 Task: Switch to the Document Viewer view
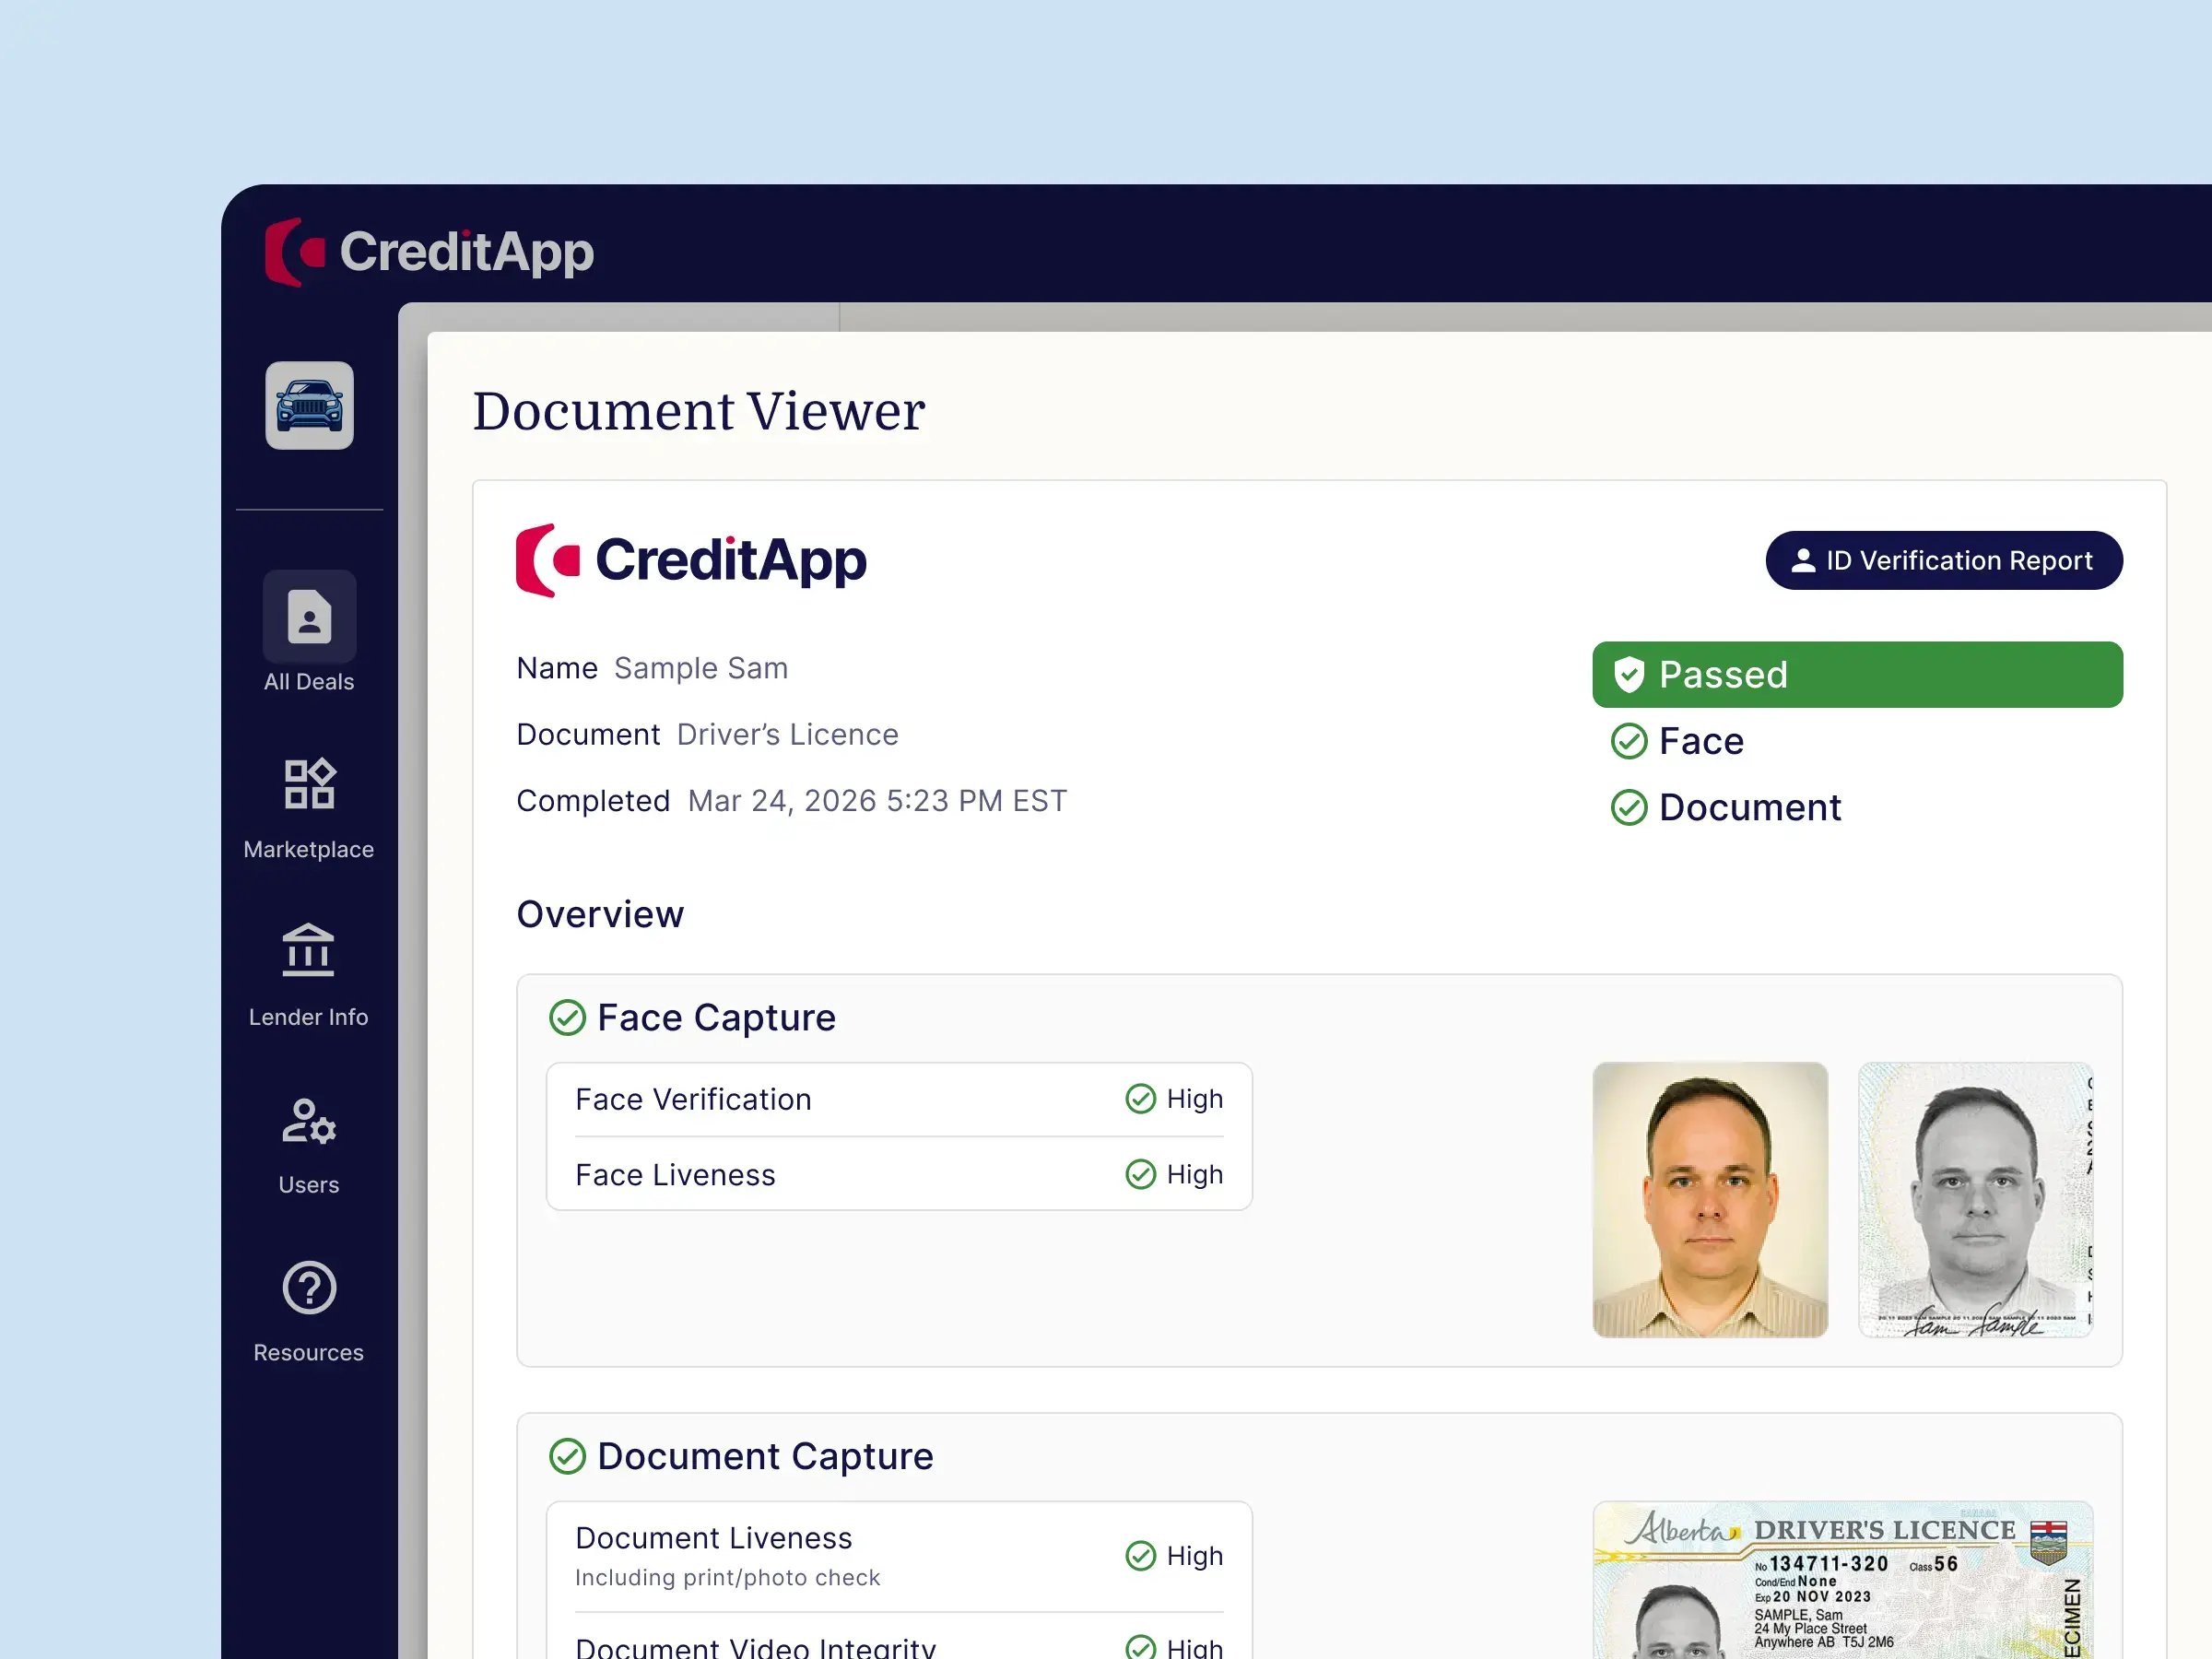tap(698, 410)
